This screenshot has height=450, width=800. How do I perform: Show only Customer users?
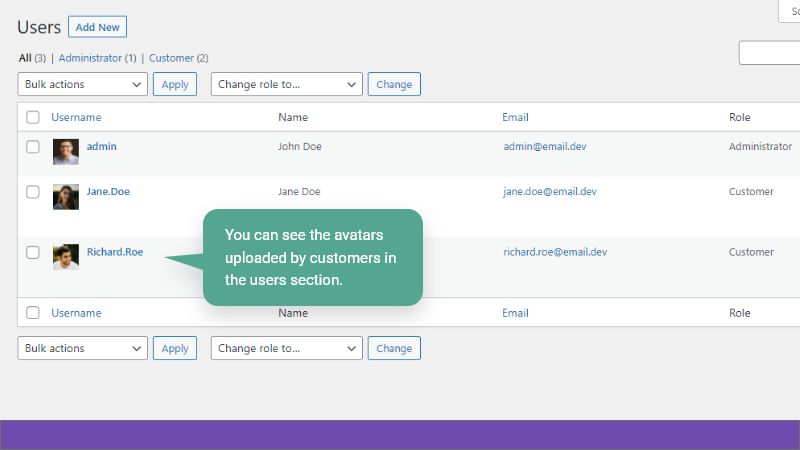point(171,58)
